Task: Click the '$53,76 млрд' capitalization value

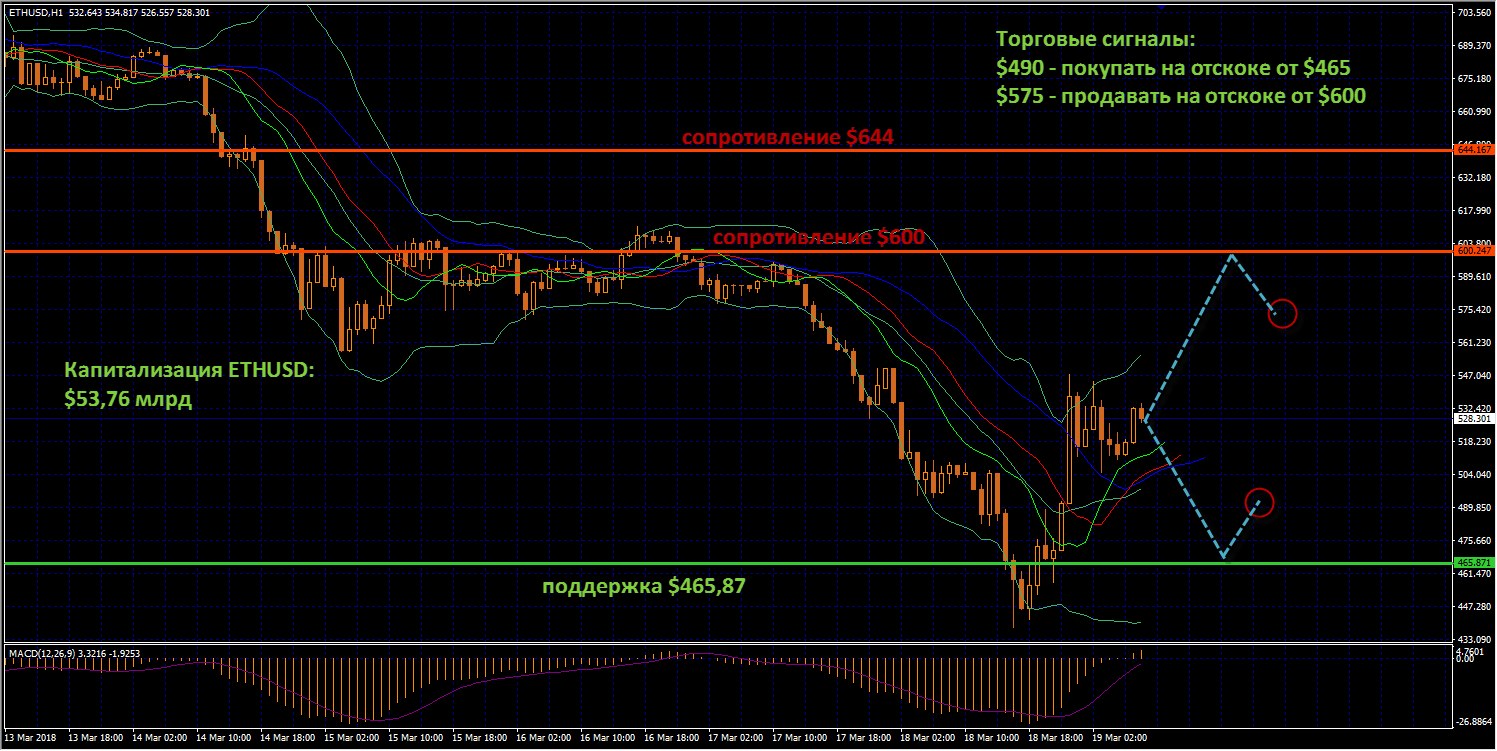Action: tap(128, 398)
